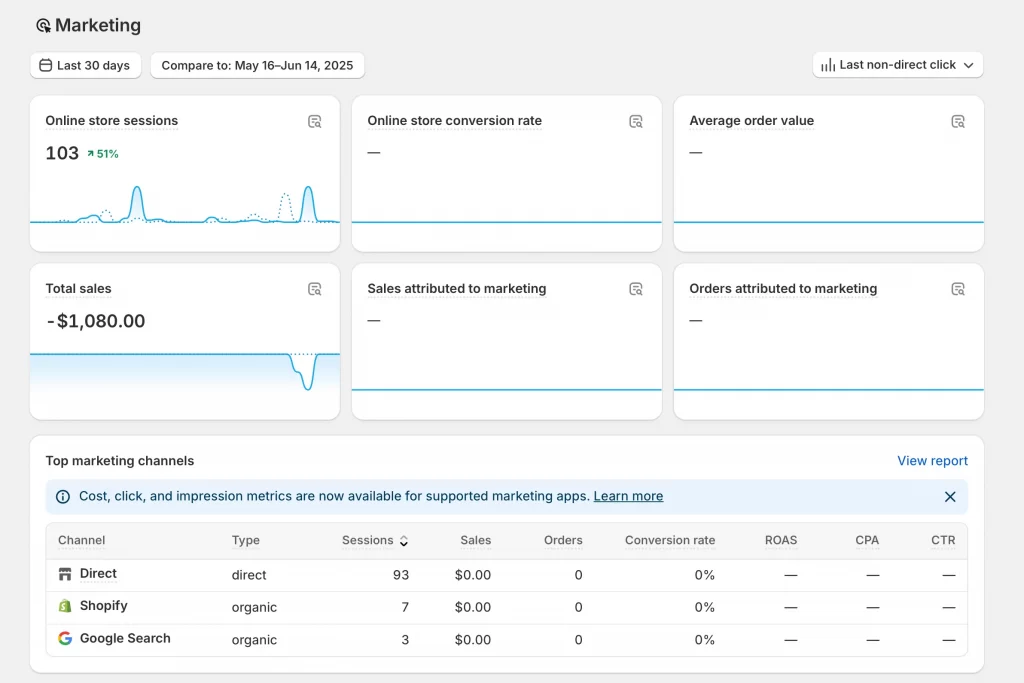Screen dimensions: 1024x683
Task: Click the Orders attributed to marketing title
Action: point(783,289)
